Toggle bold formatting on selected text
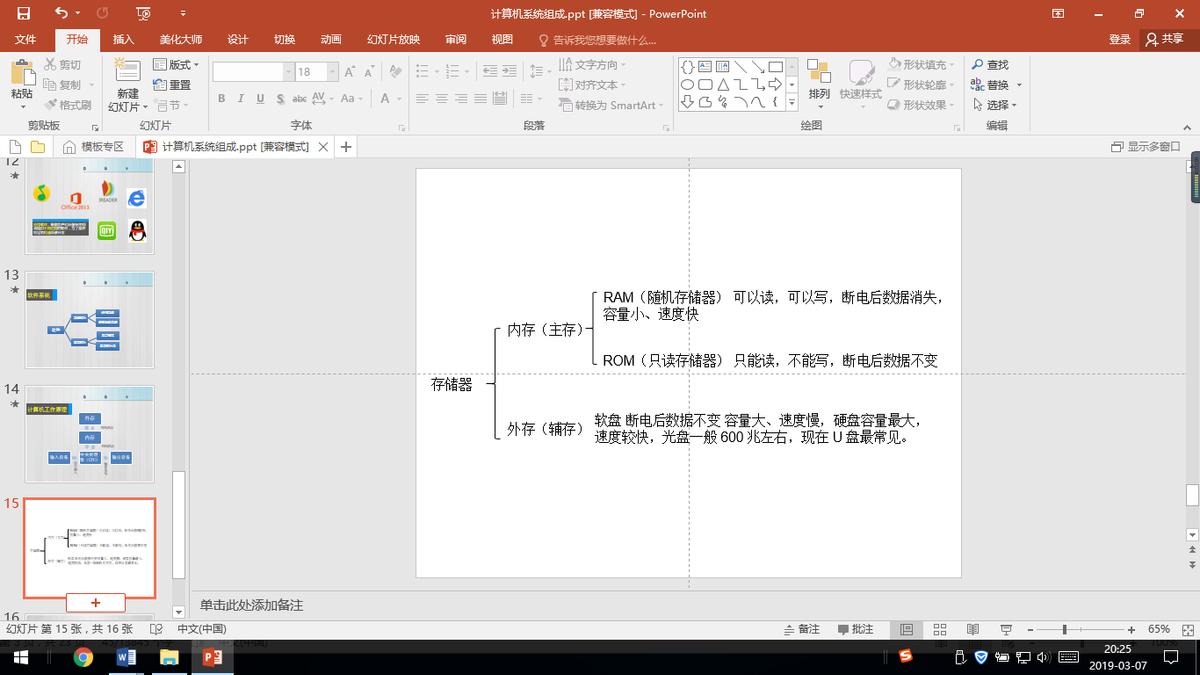Screen dimensions: 1200x675 [221, 99]
